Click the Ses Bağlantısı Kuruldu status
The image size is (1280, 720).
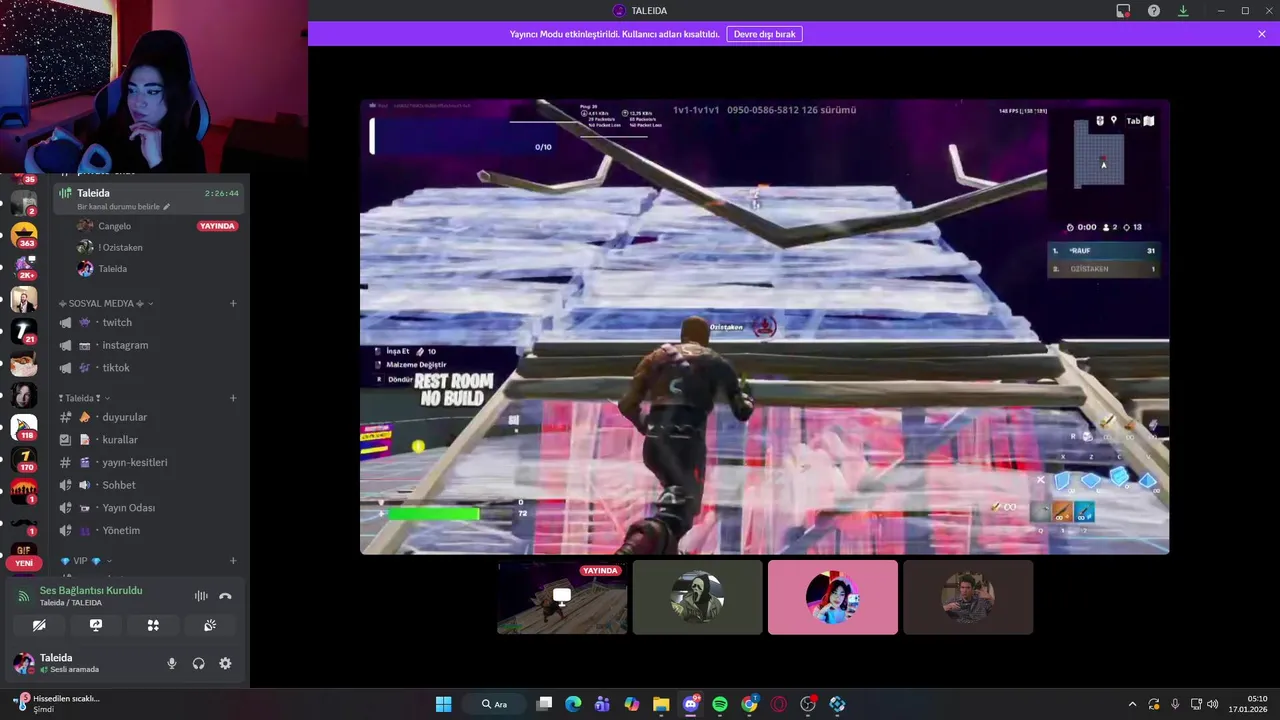tap(91, 590)
